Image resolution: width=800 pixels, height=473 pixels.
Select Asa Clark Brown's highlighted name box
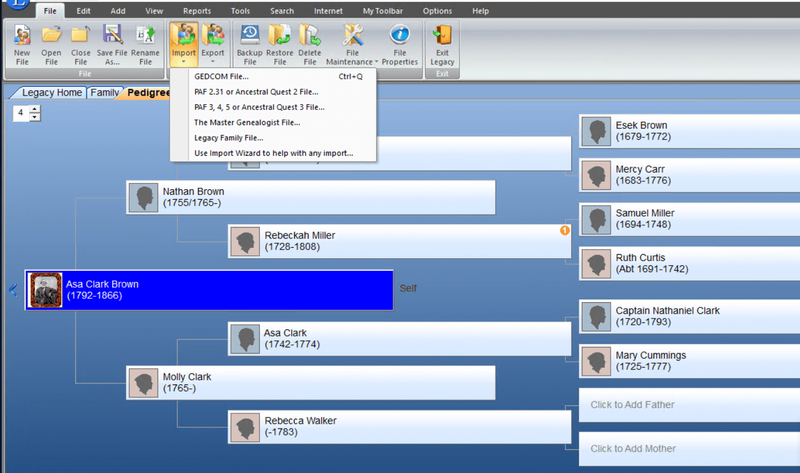pos(209,290)
